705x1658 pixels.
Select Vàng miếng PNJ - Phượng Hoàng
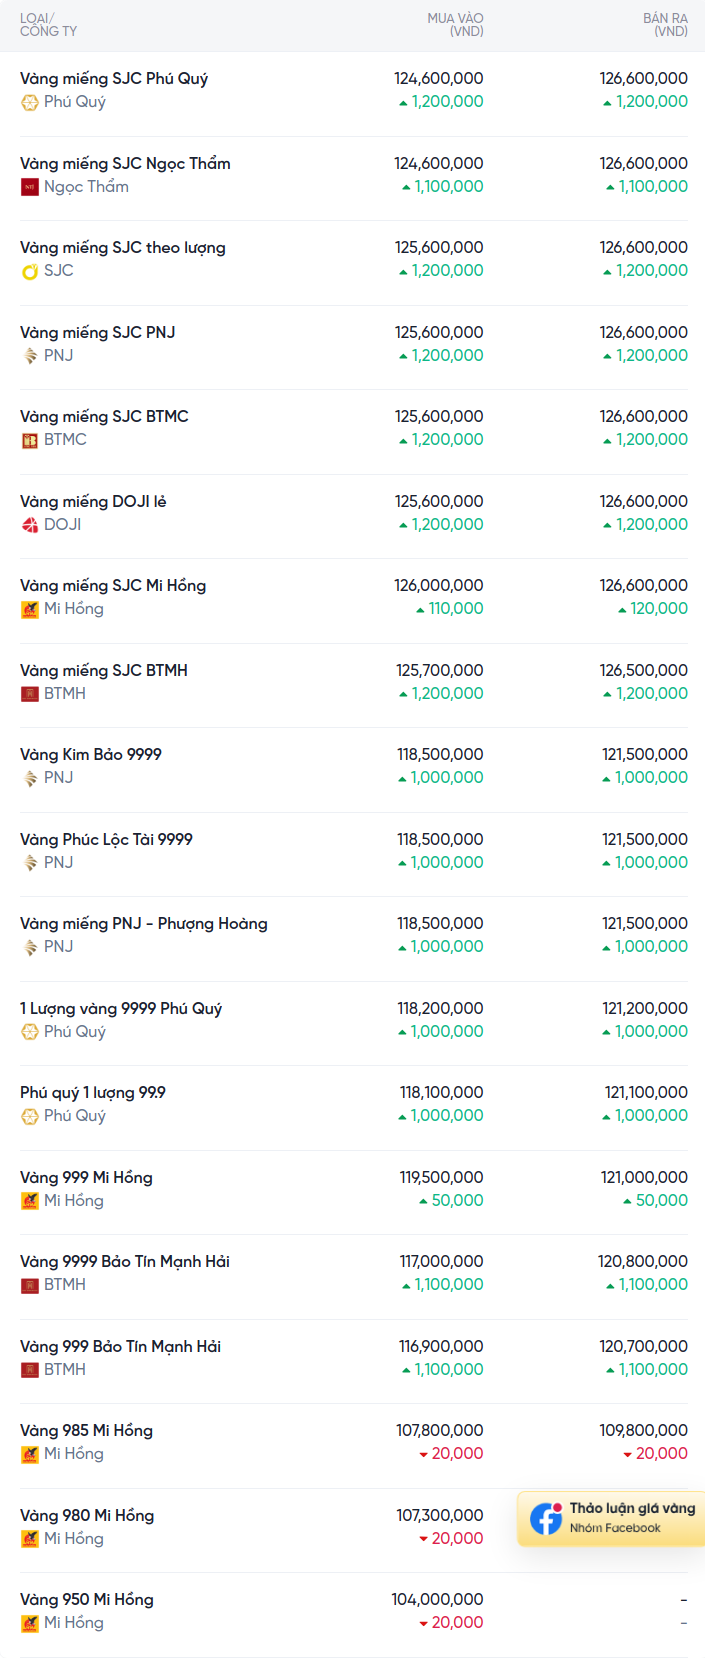click(x=144, y=923)
